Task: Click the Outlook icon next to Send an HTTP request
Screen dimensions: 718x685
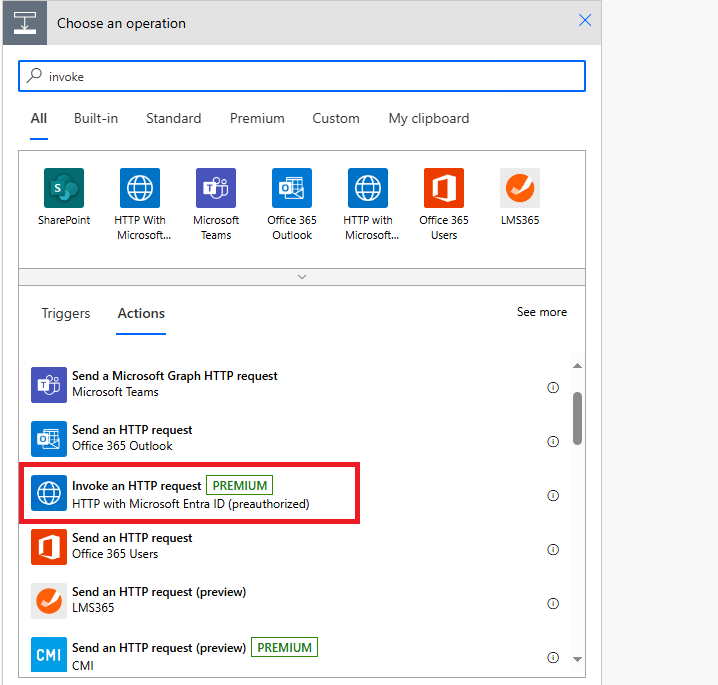Action: (x=49, y=439)
